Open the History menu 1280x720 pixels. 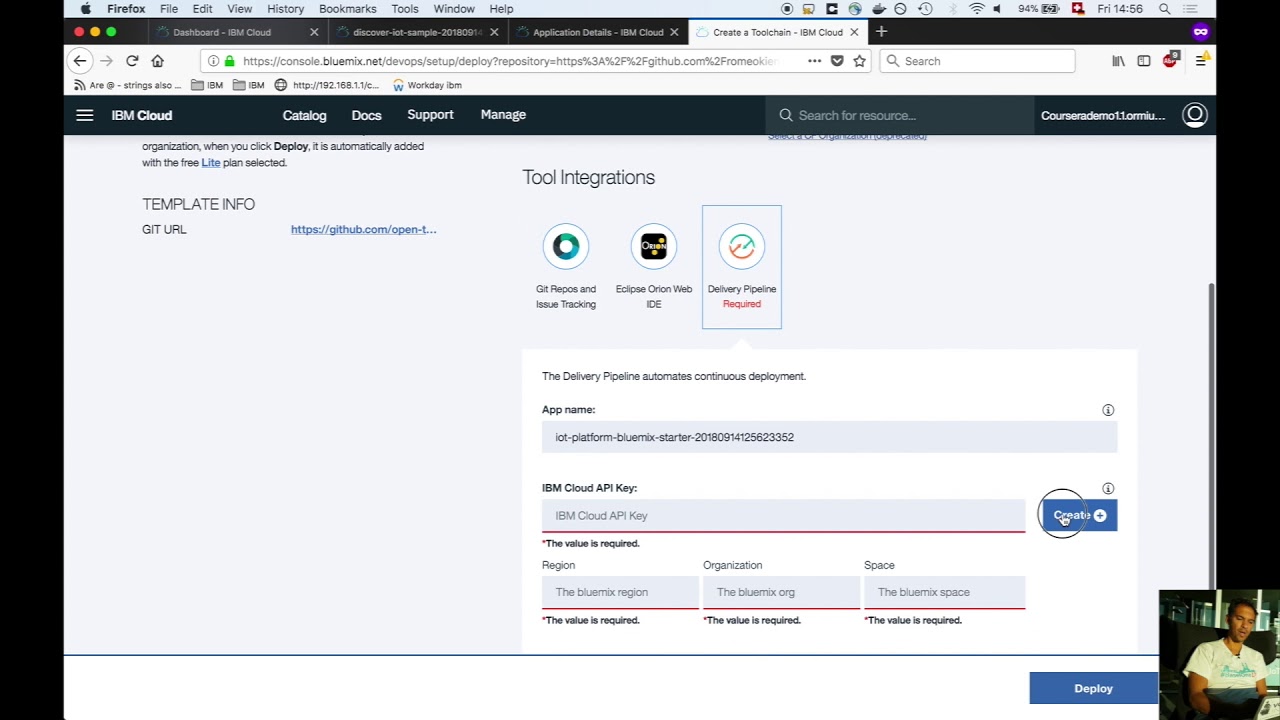tap(285, 9)
